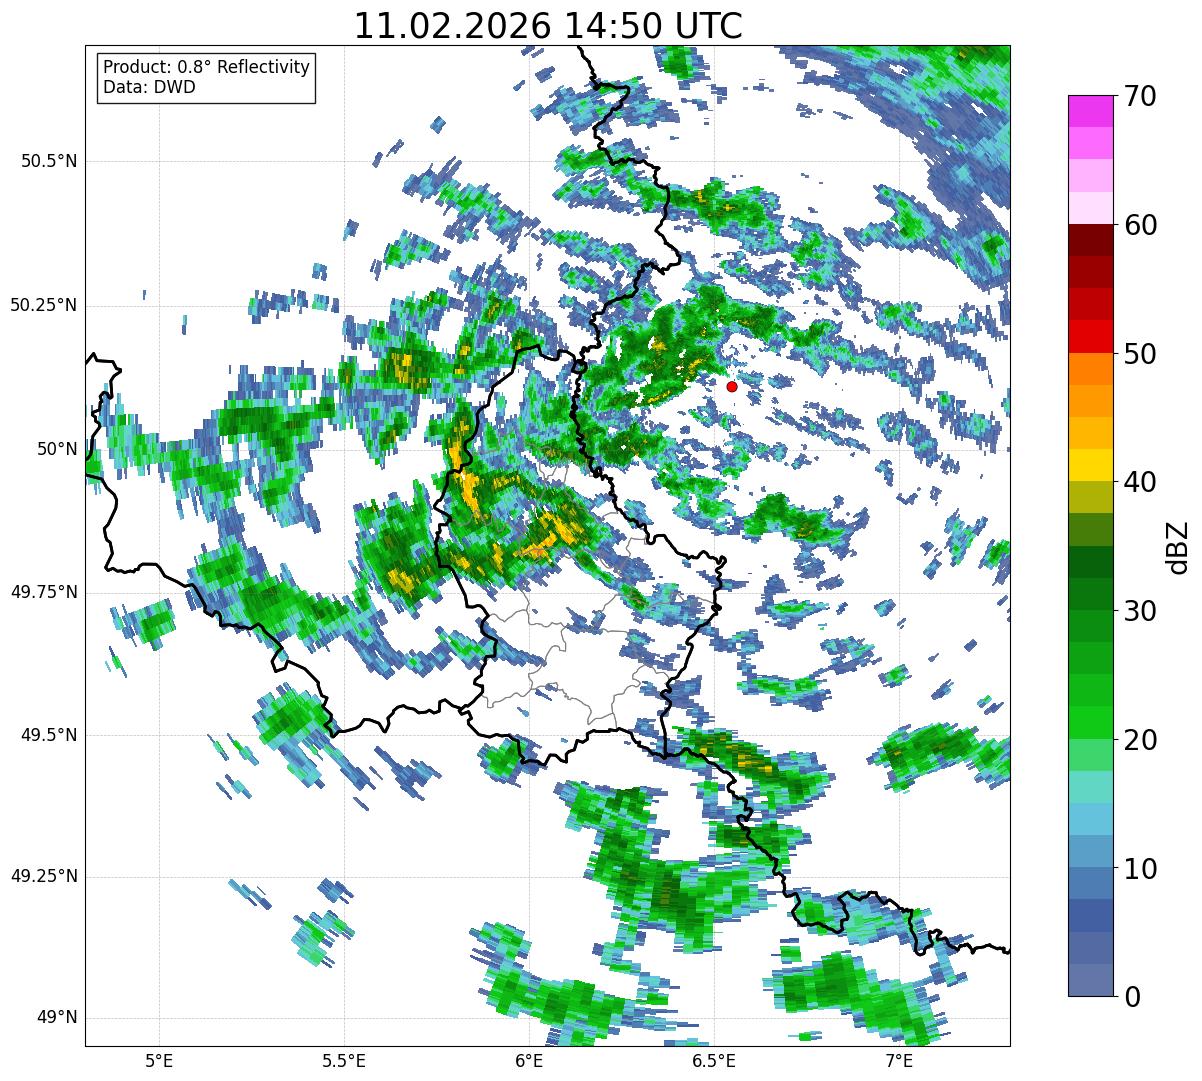Click the olive swatch just below 40 dBZ
This screenshot has width=1202, height=1081.
point(1090,497)
